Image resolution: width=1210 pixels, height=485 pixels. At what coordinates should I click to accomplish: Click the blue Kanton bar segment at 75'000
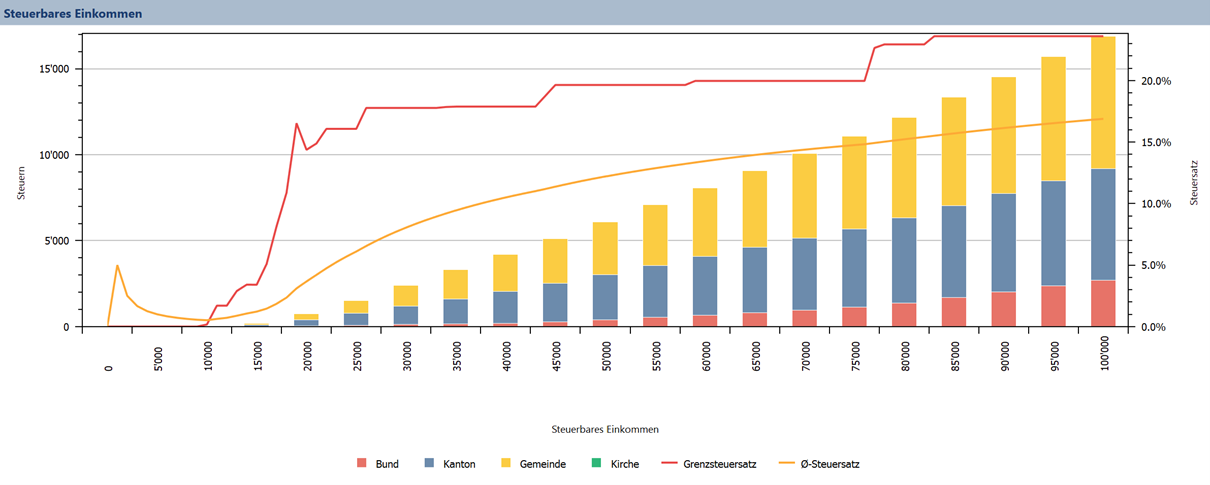853,268
